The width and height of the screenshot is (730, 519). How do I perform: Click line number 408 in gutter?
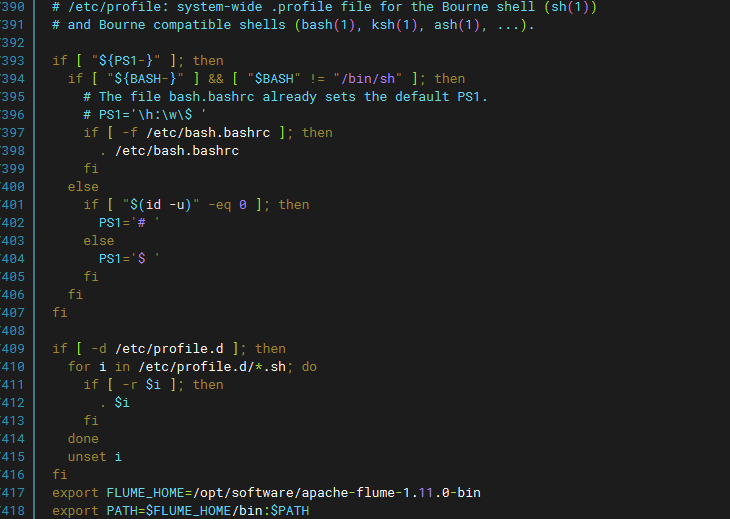pyautogui.click(x=13, y=331)
